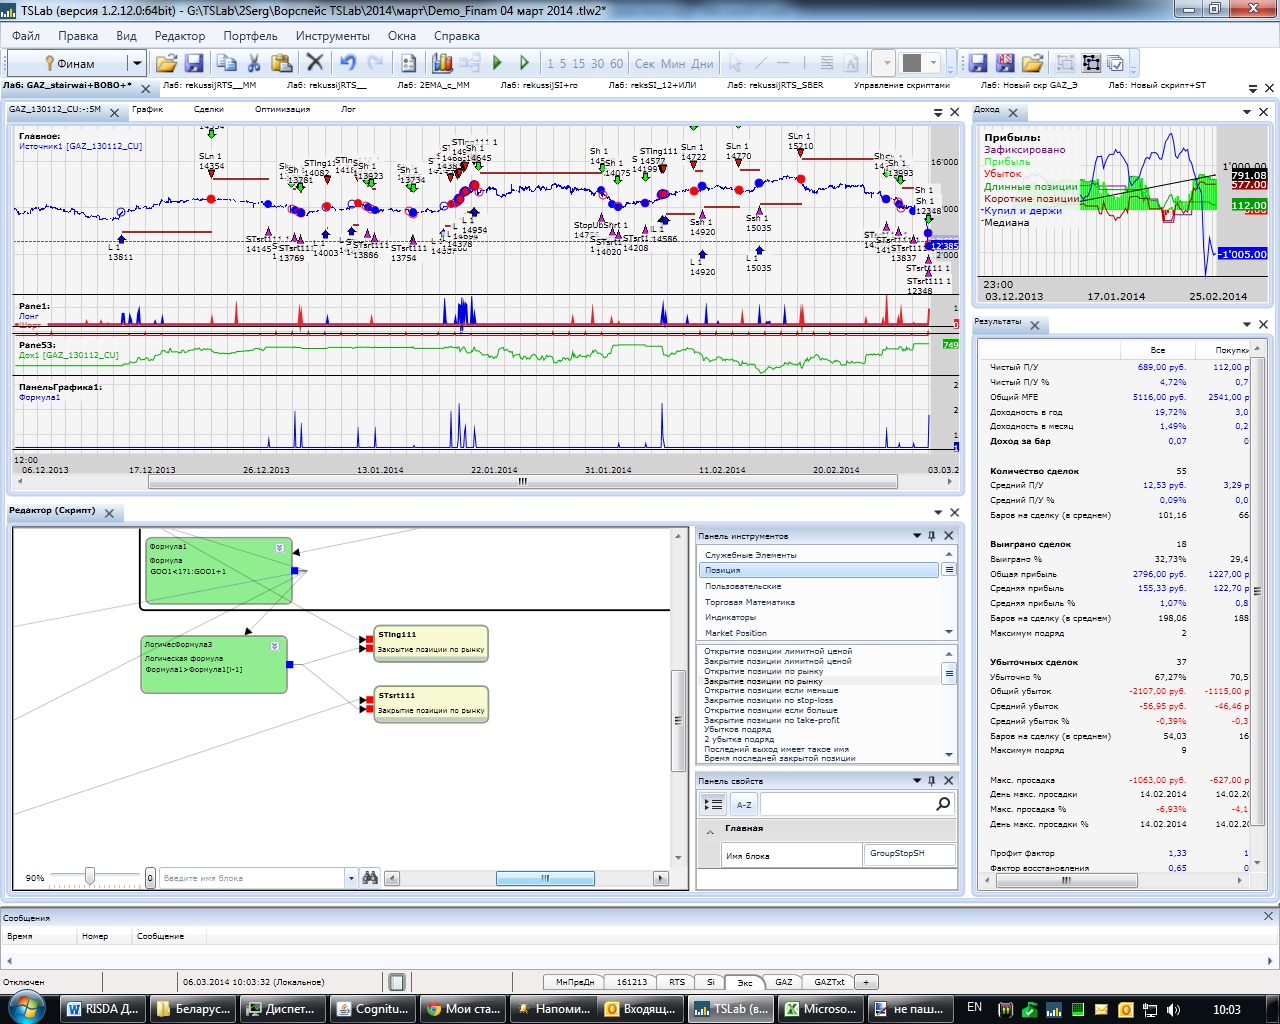This screenshot has width=1280, height=1024.
Task: Click the chart bars icon in toolbar
Action: tap(442, 63)
